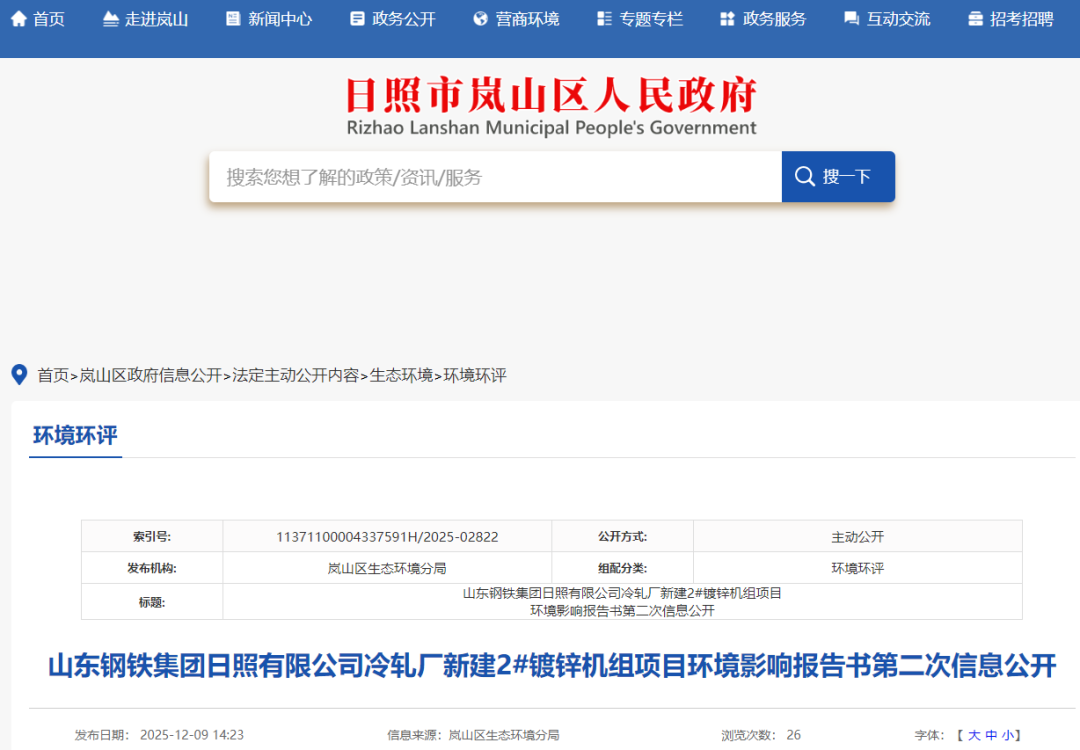Image resolution: width=1080 pixels, height=750 pixels.
Task: Click the 新闻中心 news icon
Action: pyautogui.click(x=233, y=19)
